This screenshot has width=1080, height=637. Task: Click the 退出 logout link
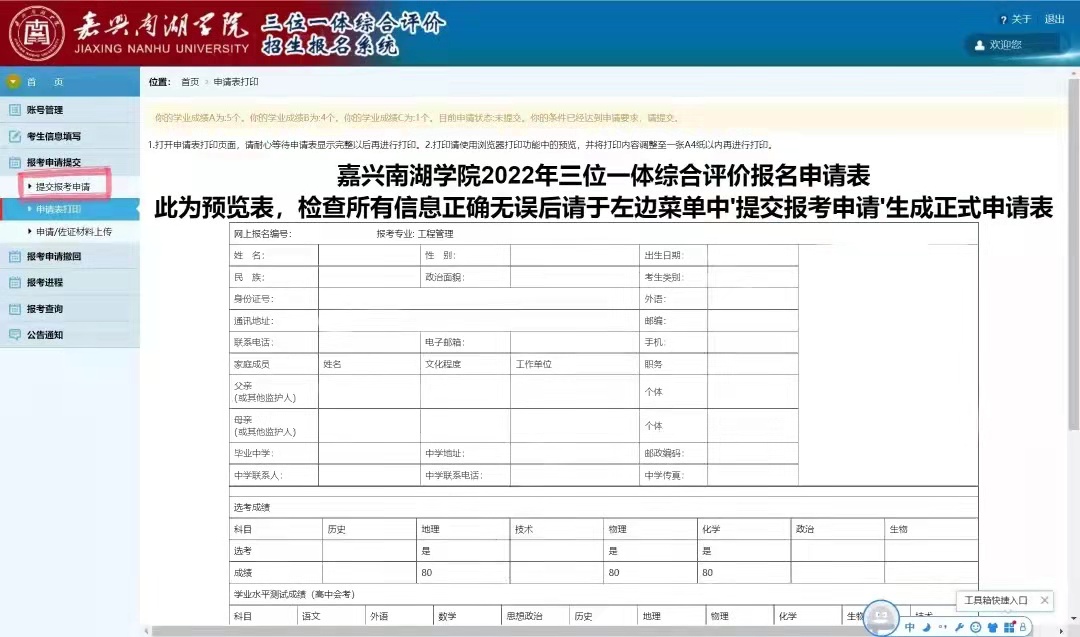tap(1055, 19)
